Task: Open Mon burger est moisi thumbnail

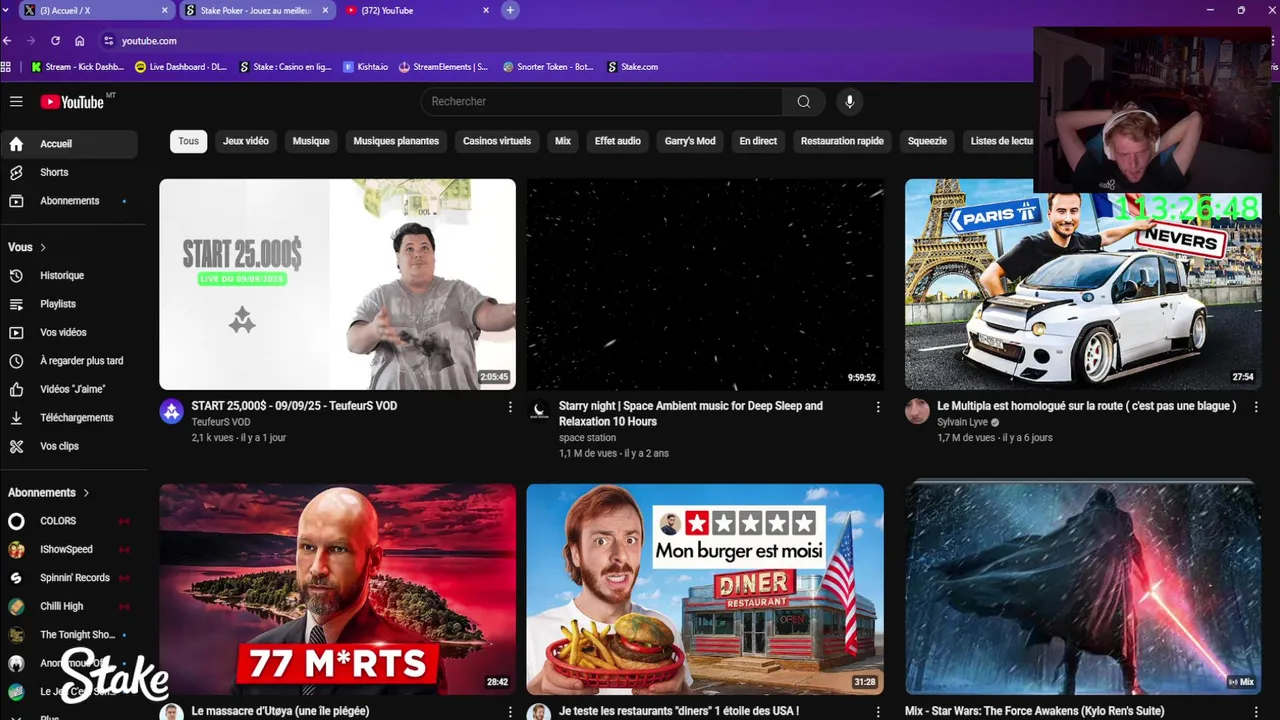Action: [705, 589]
